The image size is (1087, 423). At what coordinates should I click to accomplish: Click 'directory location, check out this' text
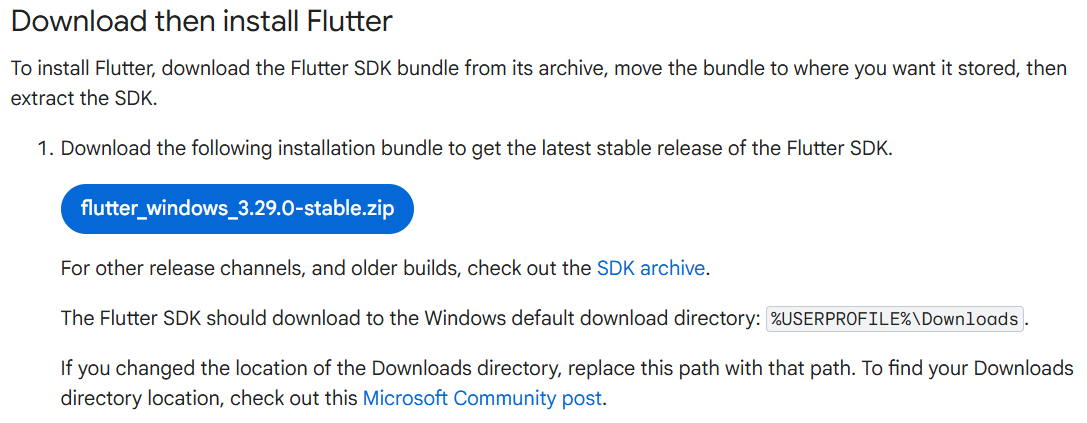click(209, 398)
